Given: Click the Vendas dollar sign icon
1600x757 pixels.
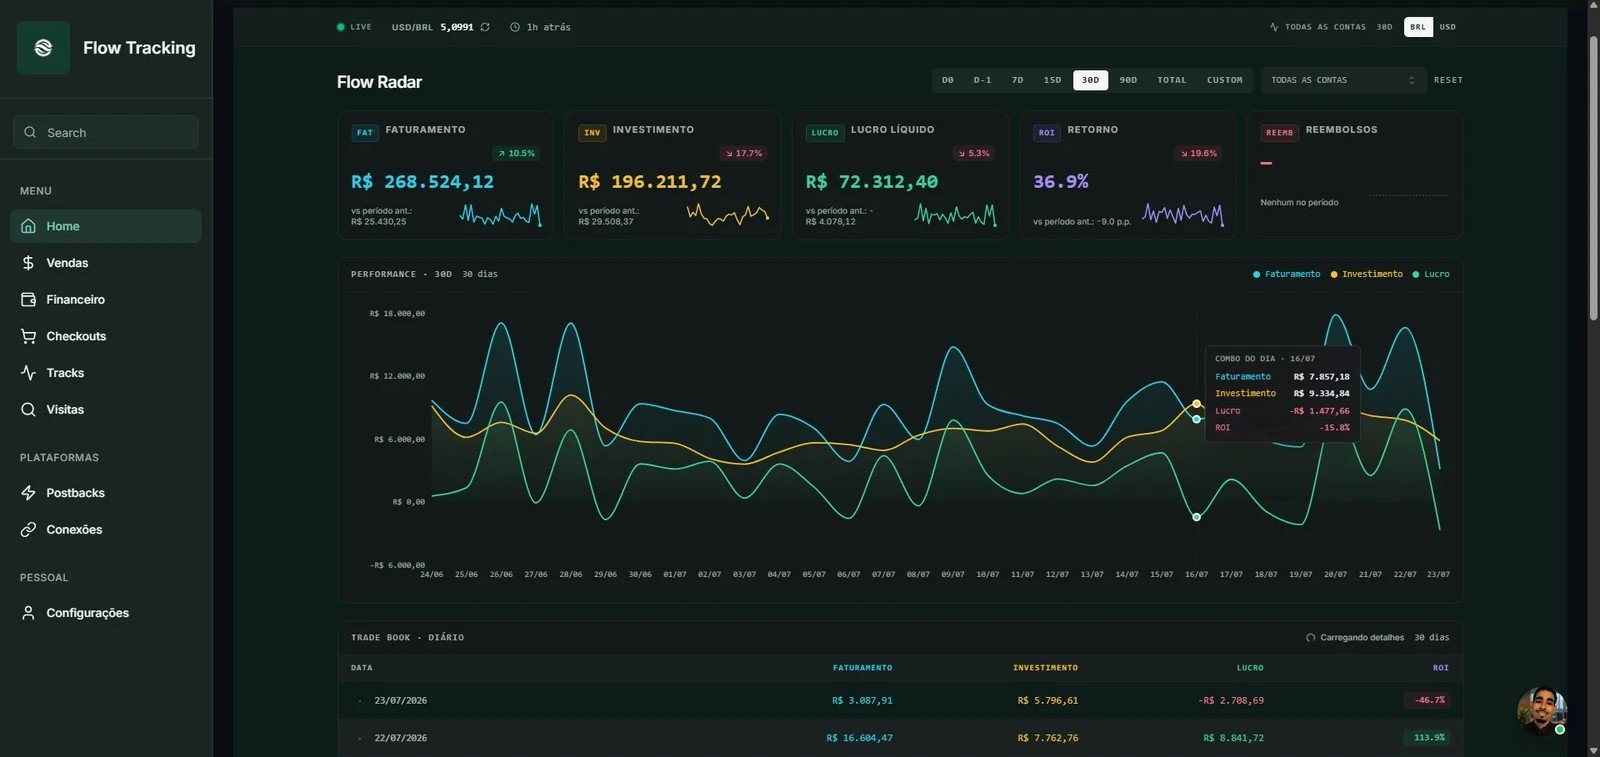Looking at the screenshot, I should 28,263.
